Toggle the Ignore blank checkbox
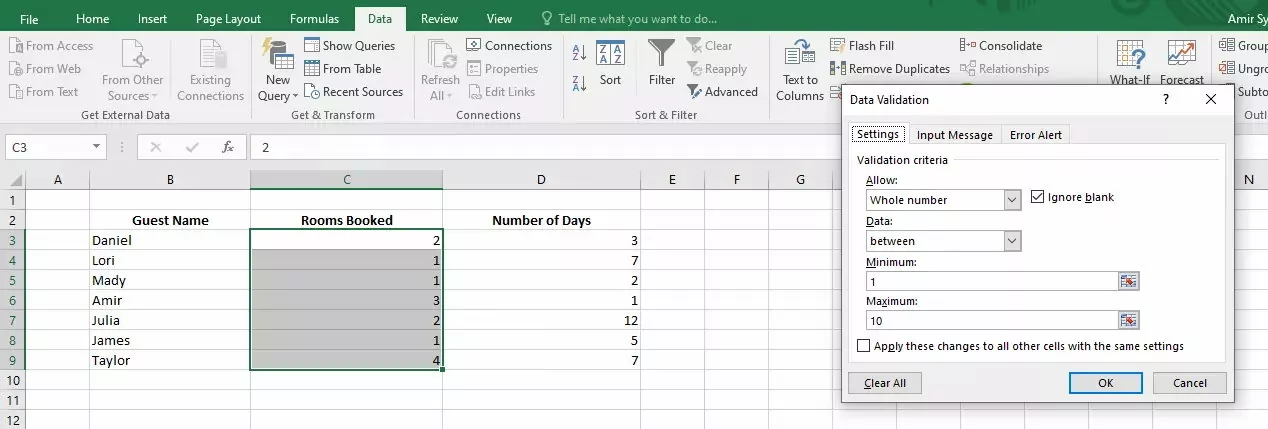 pos(1037,198)
